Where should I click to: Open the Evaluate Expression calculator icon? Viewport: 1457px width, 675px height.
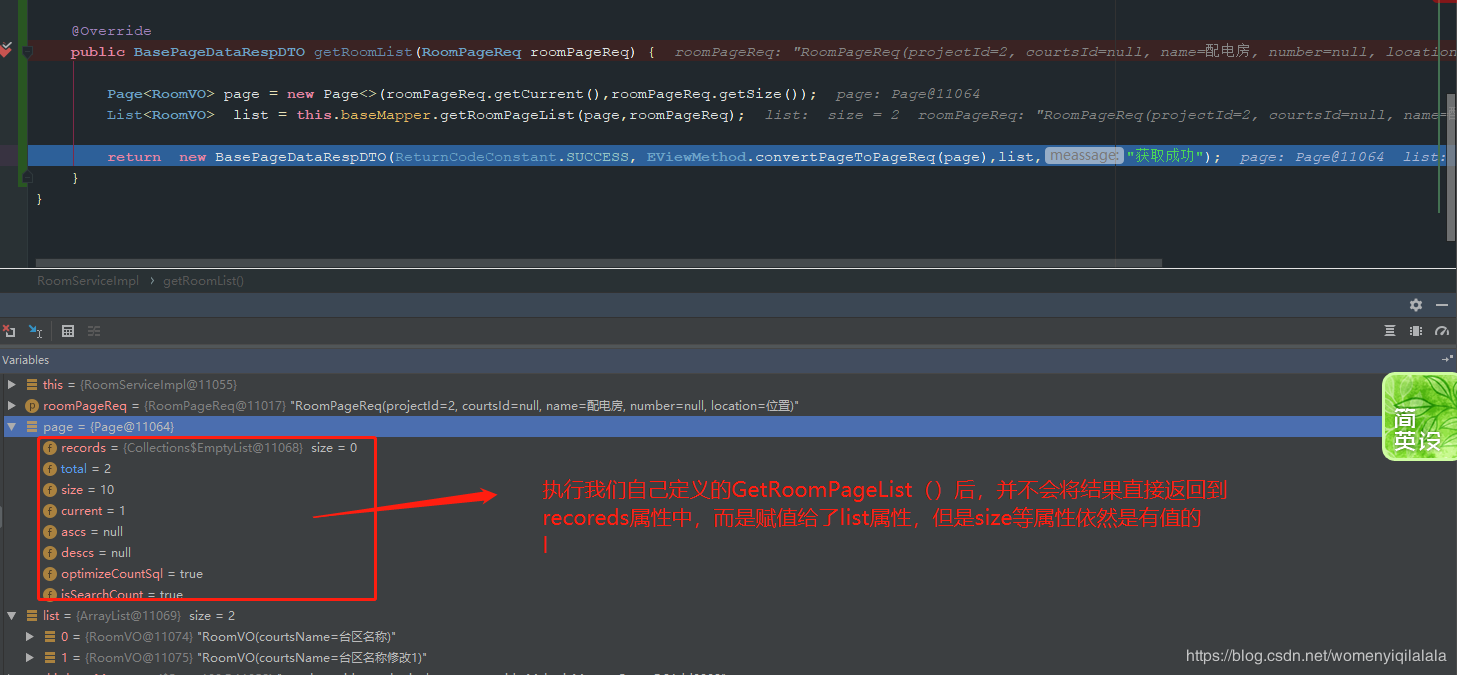pyautogui.click(x=67, y=331)
